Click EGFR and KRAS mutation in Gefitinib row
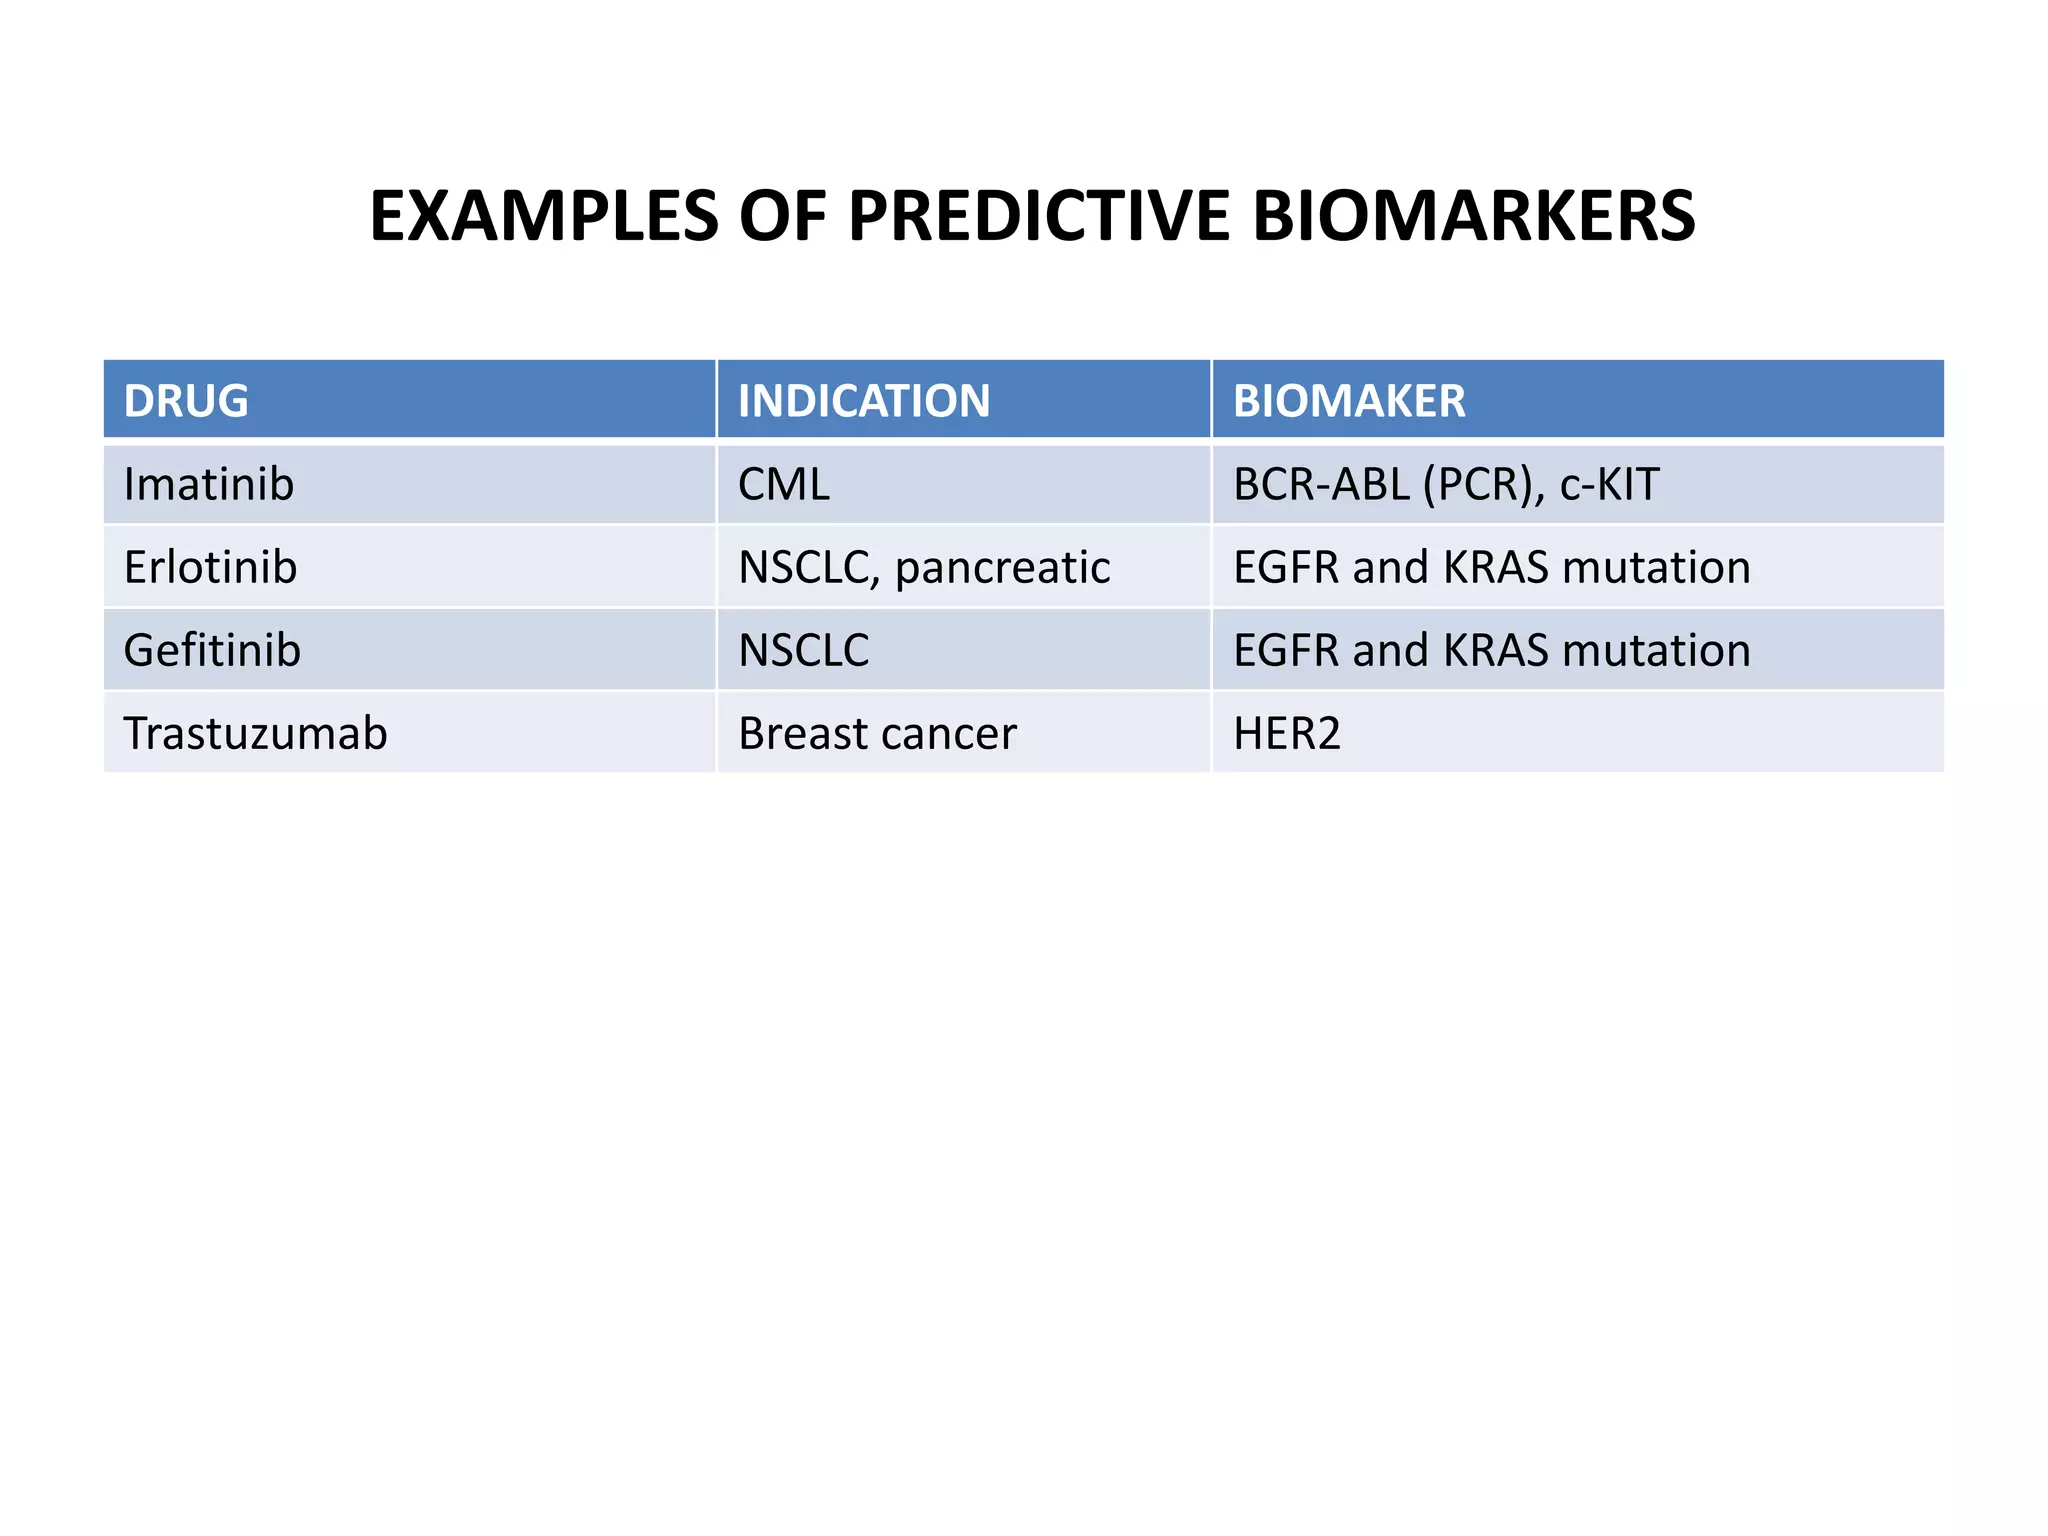This screenshot has height=1536, width=2048. tap(1491, 651)
